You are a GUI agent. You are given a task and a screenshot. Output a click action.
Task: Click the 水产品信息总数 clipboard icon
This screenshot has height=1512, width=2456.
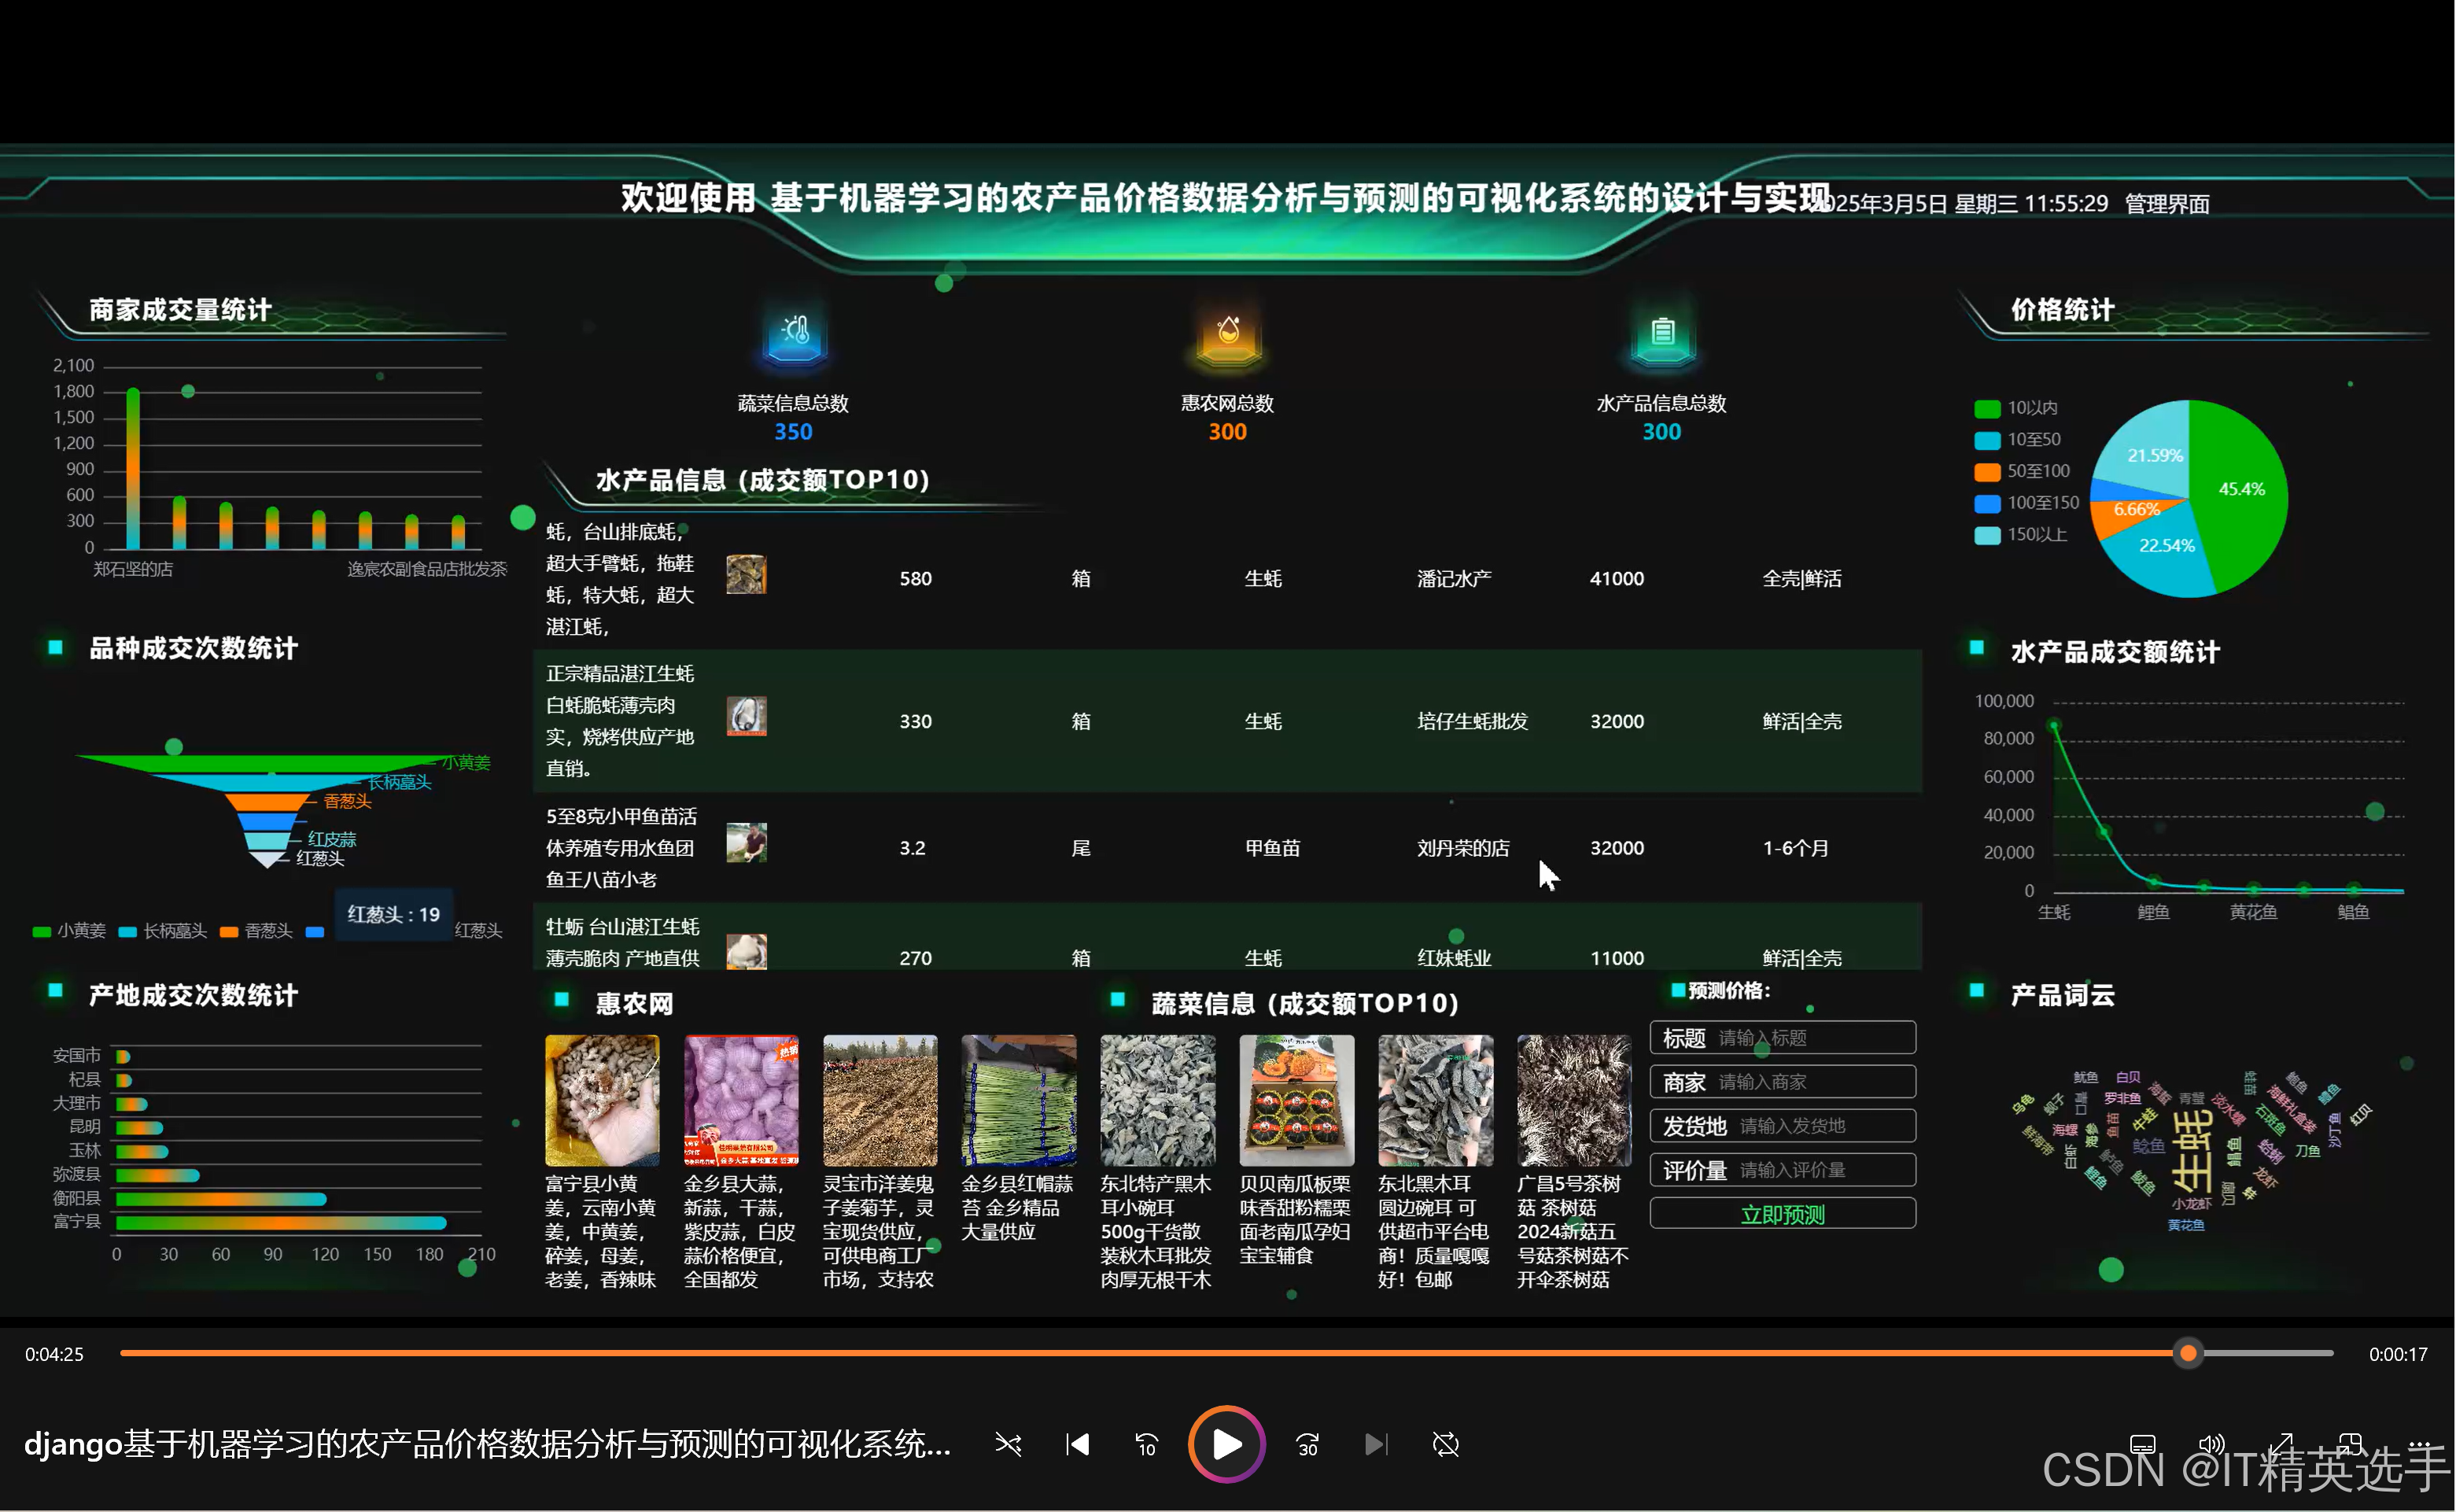coord(1663,334)
